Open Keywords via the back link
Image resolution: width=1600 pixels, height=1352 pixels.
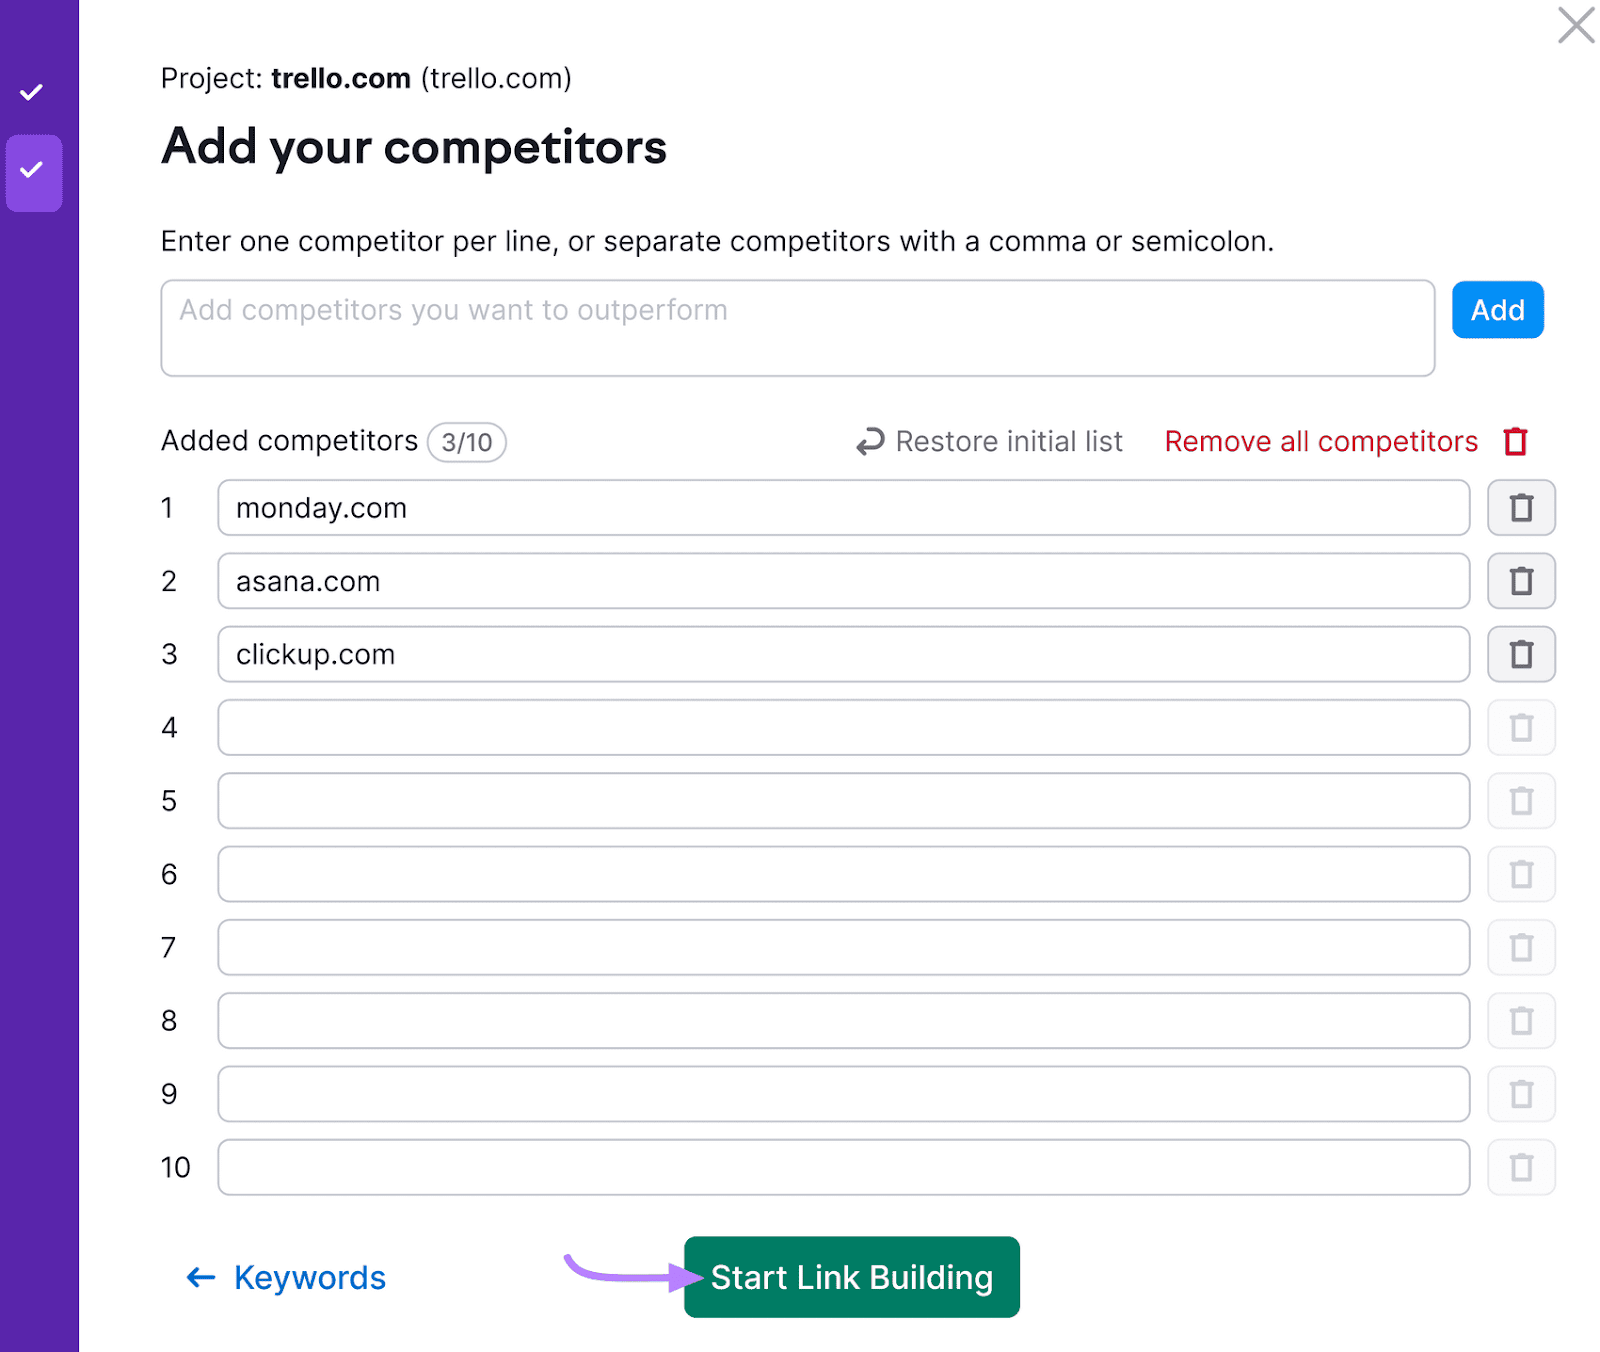(x=310, y=1277)
